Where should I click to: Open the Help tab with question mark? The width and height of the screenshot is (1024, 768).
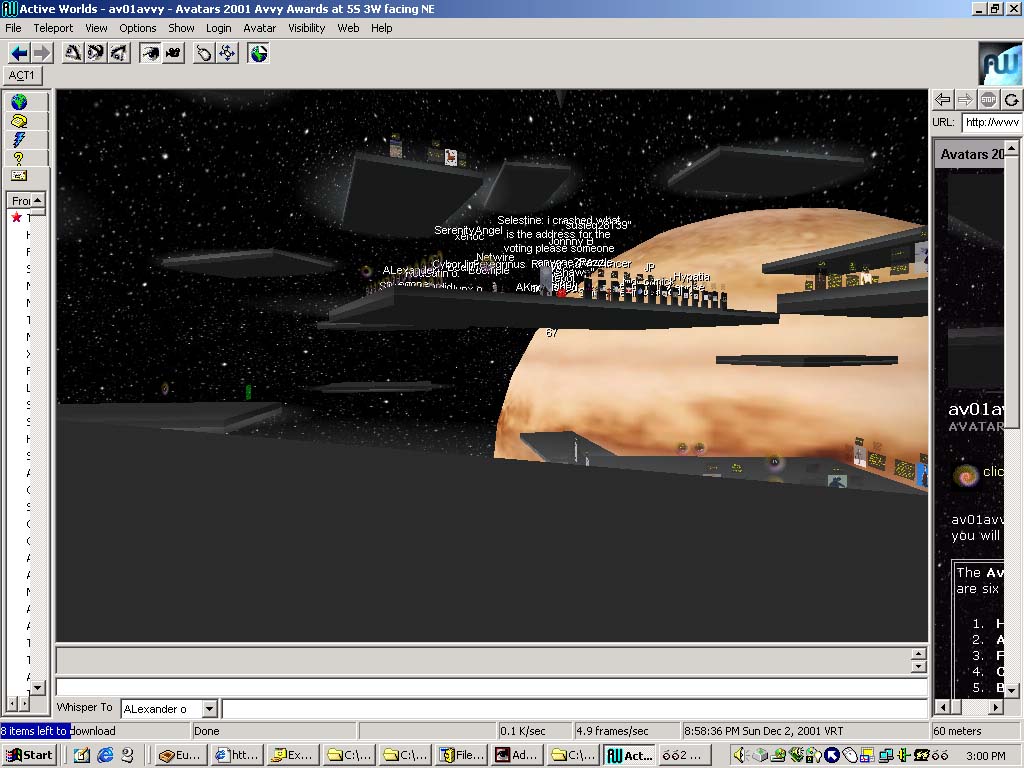click(x=18, y=158)
